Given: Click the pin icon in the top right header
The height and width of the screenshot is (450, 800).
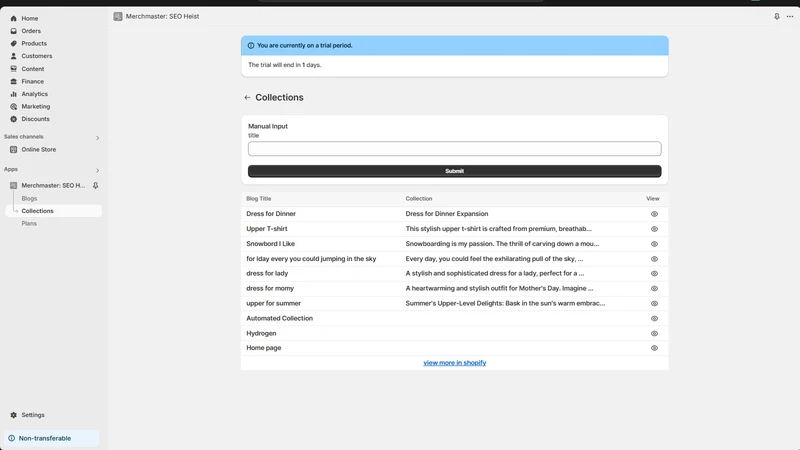Looking at the screenshot, I should click(777, 16).
